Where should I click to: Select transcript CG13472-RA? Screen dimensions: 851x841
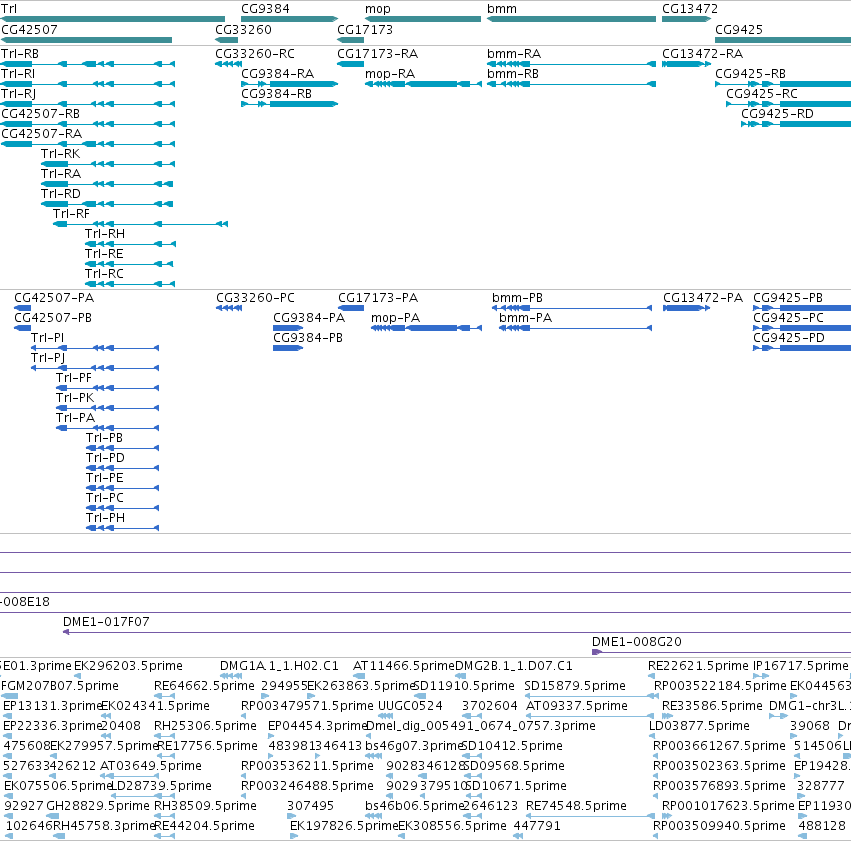click(686, 64)
